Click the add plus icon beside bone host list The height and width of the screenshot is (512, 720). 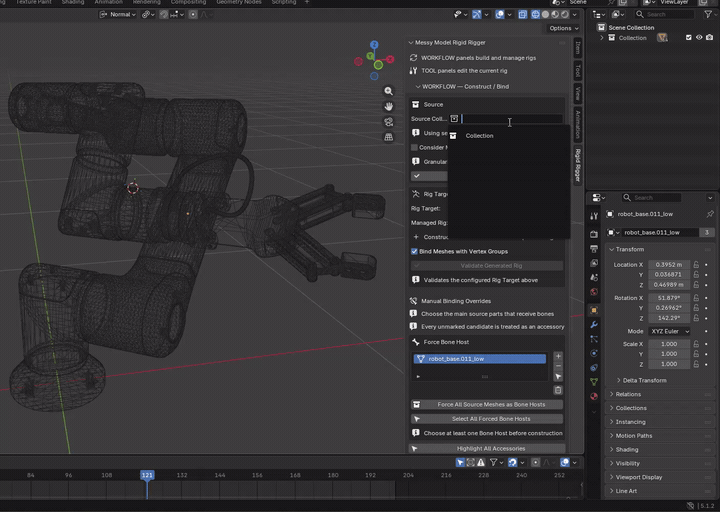click(x=558, y=356)
